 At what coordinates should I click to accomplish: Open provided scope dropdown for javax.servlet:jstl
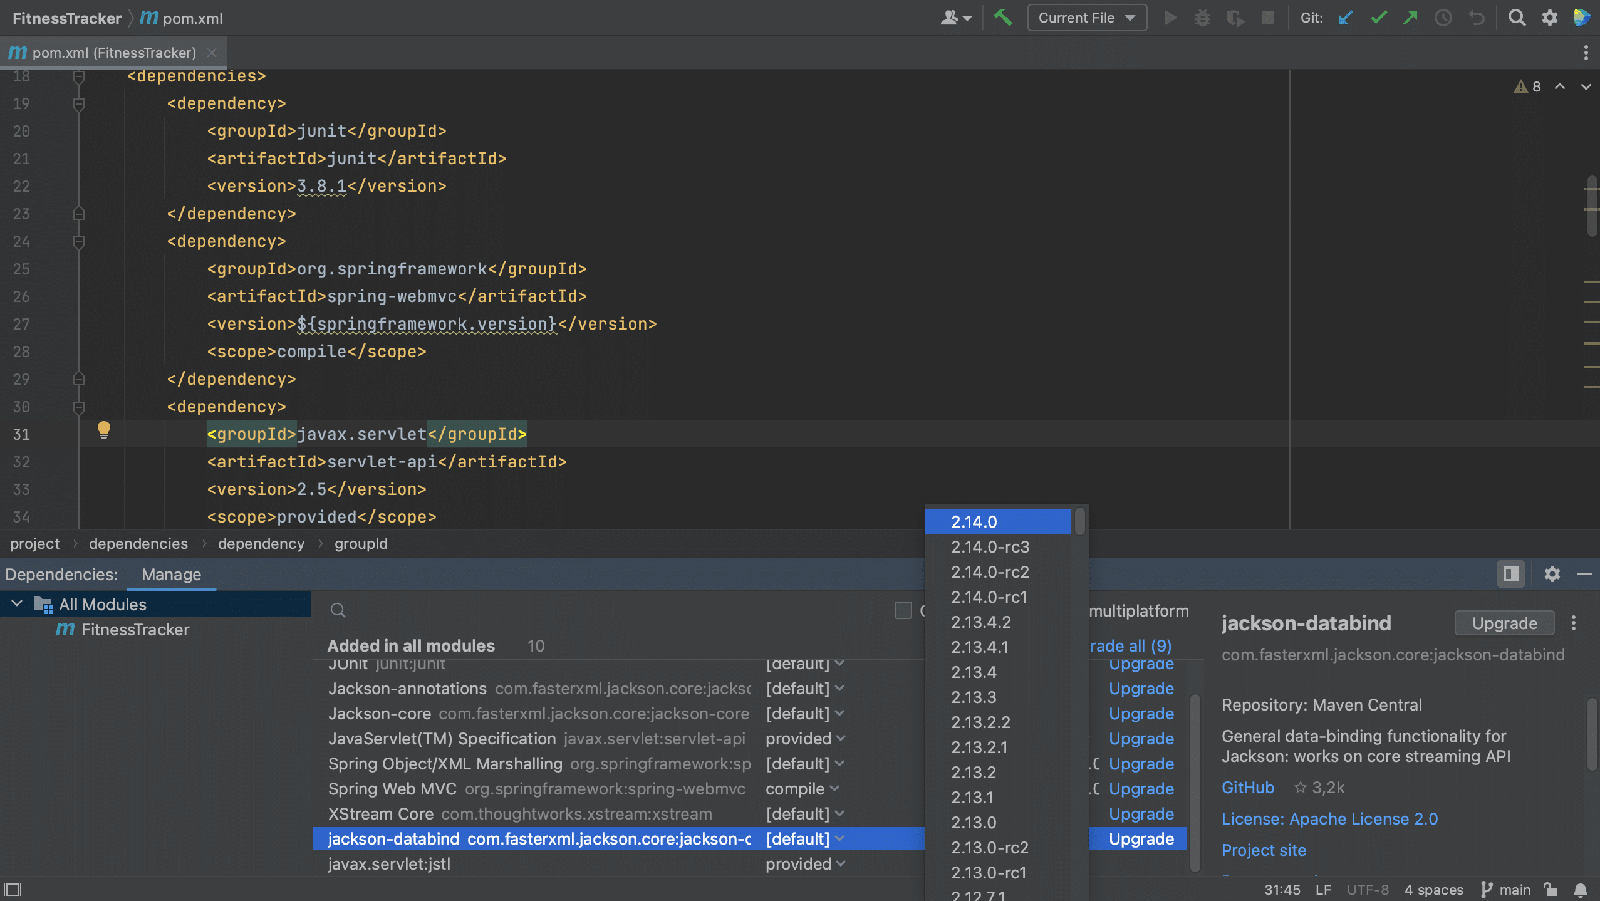click(x=805, y=864)
